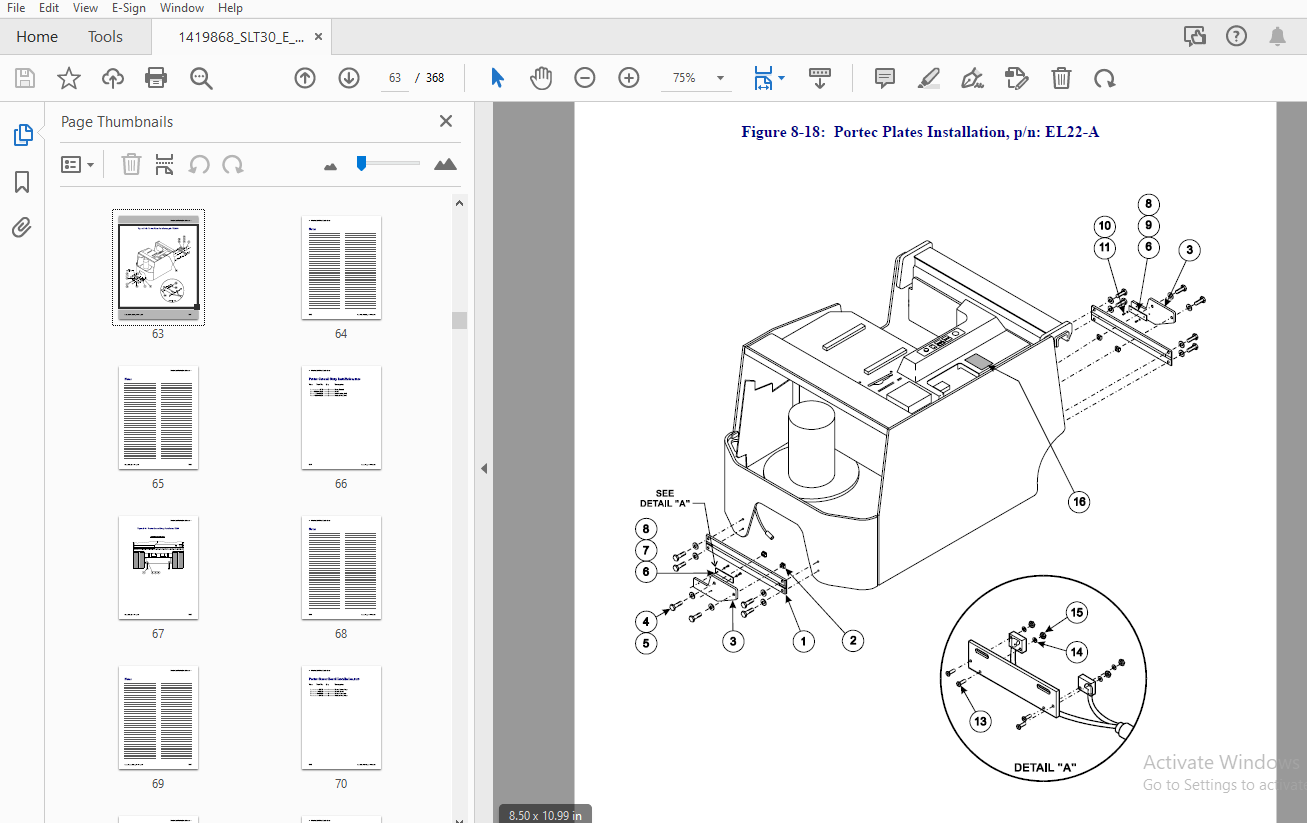
Task: Open the Bookmarks sidebar panel
Action: [x=22, y=182]
